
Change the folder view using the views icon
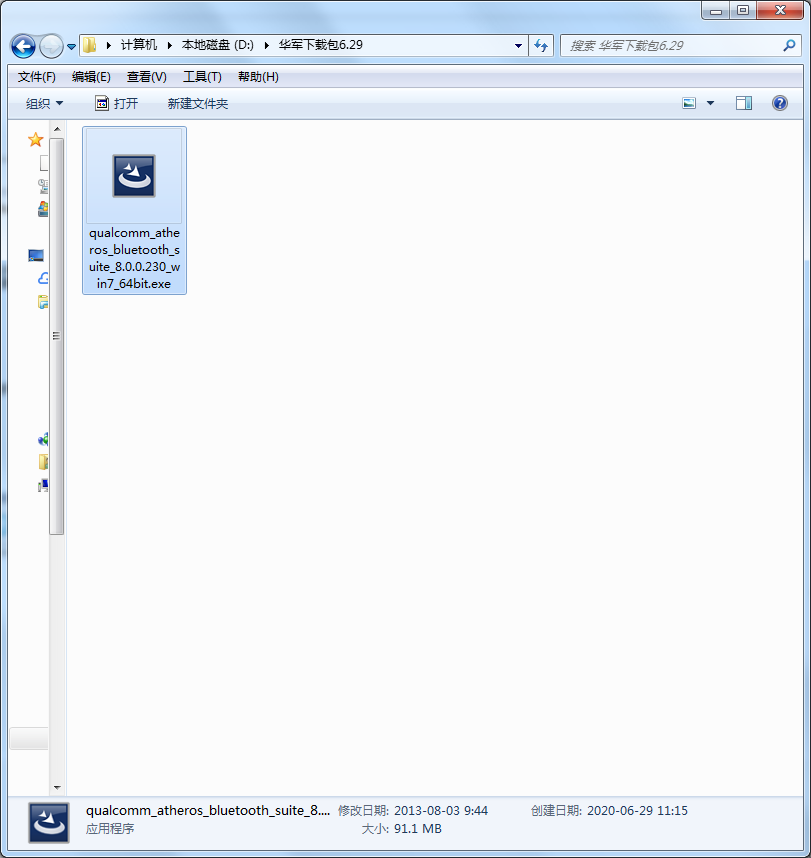[x=689, y=103]
